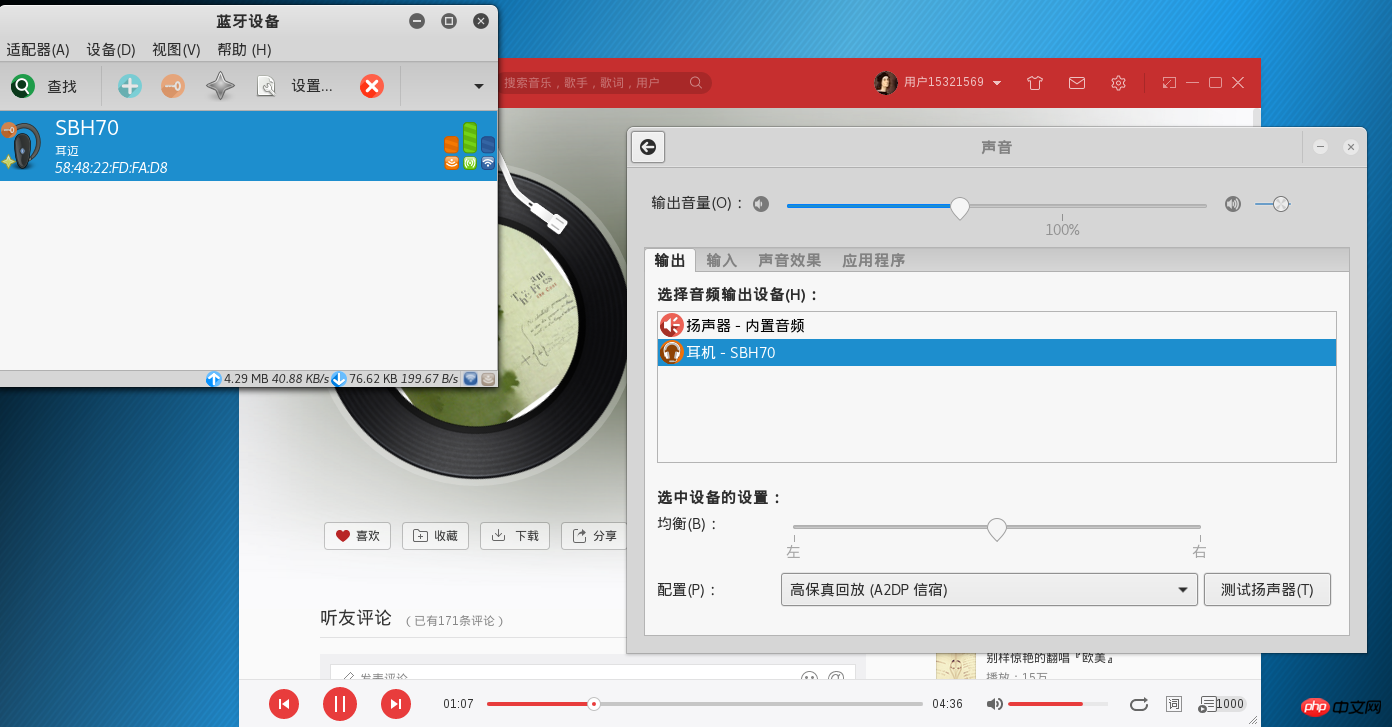Click the Test Speakers (测试扬声器) button
This screenshot has width=1392, height=727.
[1267, 590]
